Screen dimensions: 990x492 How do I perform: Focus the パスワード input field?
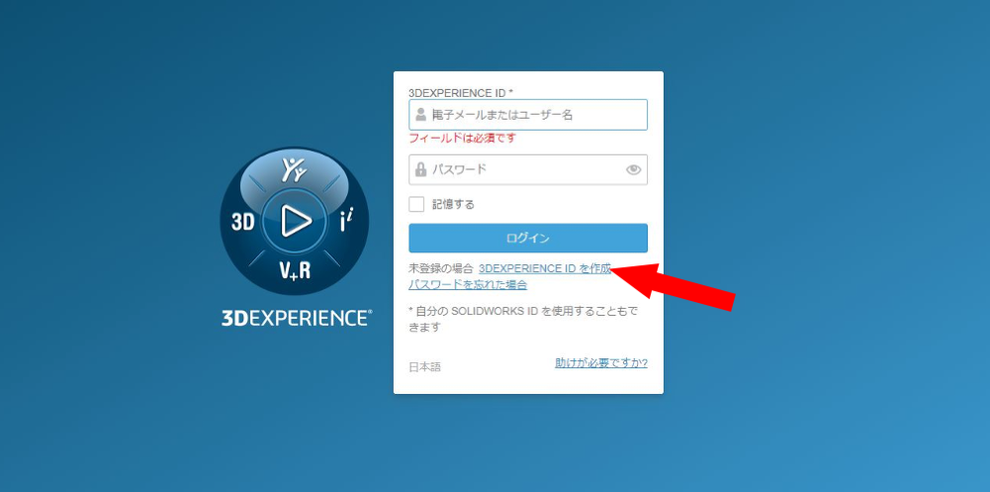[528, 169]
